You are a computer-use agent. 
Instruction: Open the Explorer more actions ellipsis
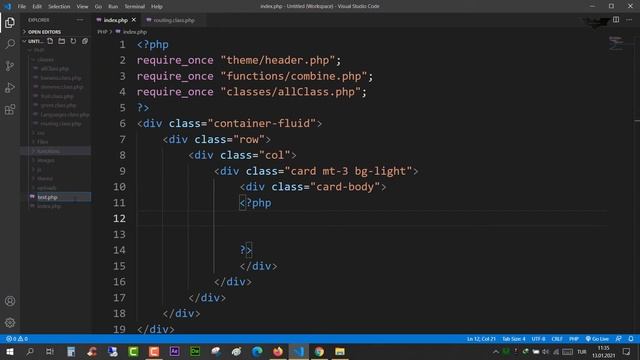[80, 20]
